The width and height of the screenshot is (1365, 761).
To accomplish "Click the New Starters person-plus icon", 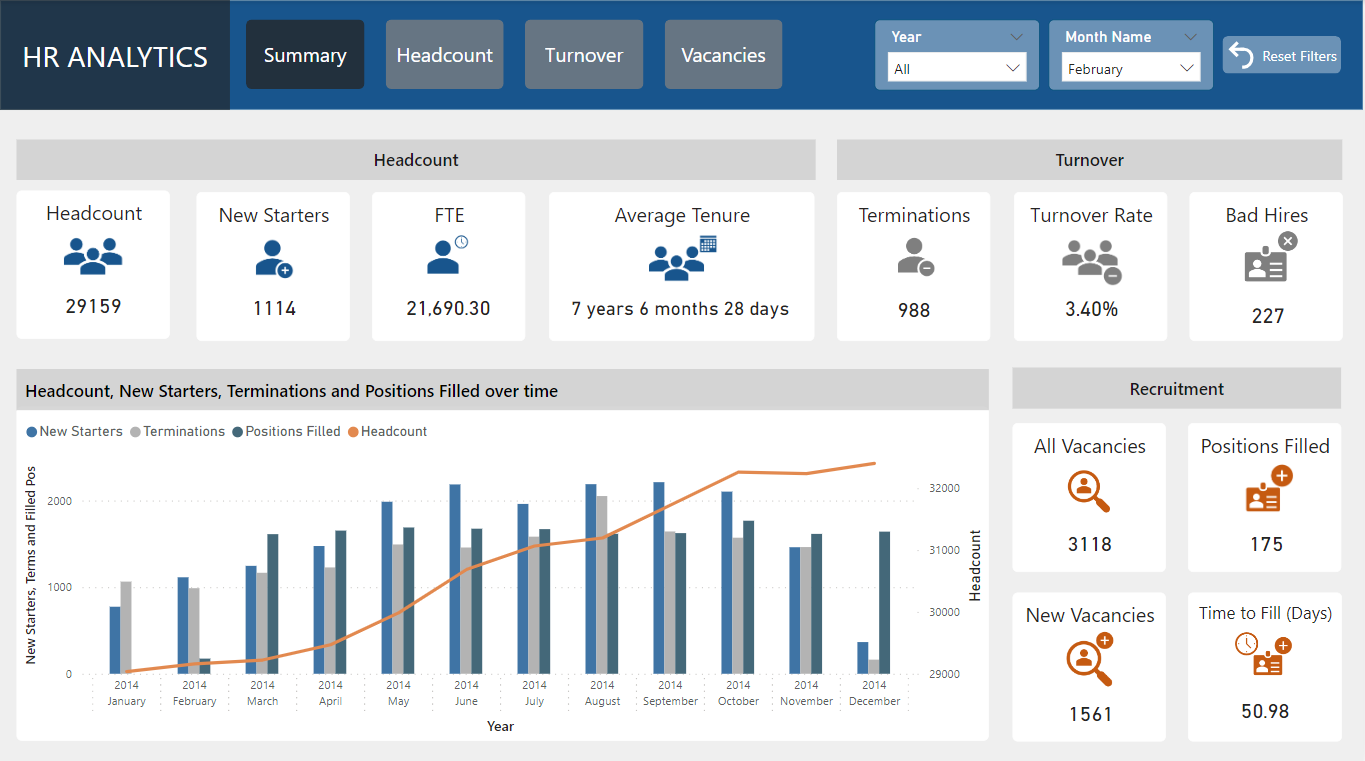I will click(x=273, y=258).
